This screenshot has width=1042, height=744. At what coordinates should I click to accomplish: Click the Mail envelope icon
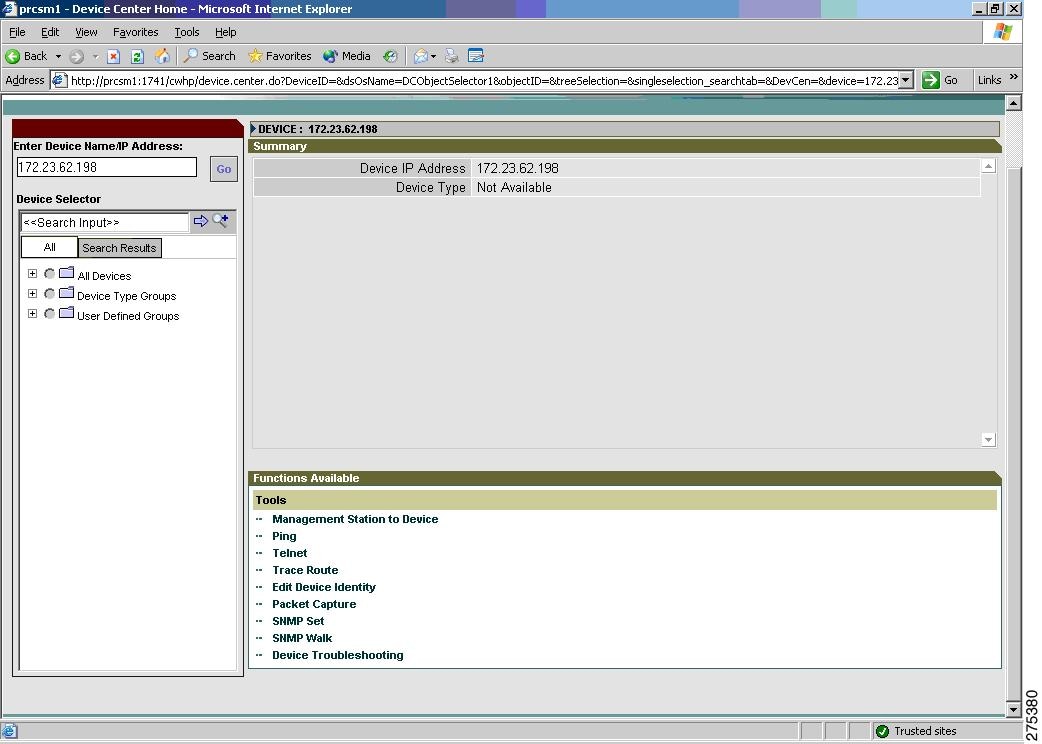(x=421, y=56)
